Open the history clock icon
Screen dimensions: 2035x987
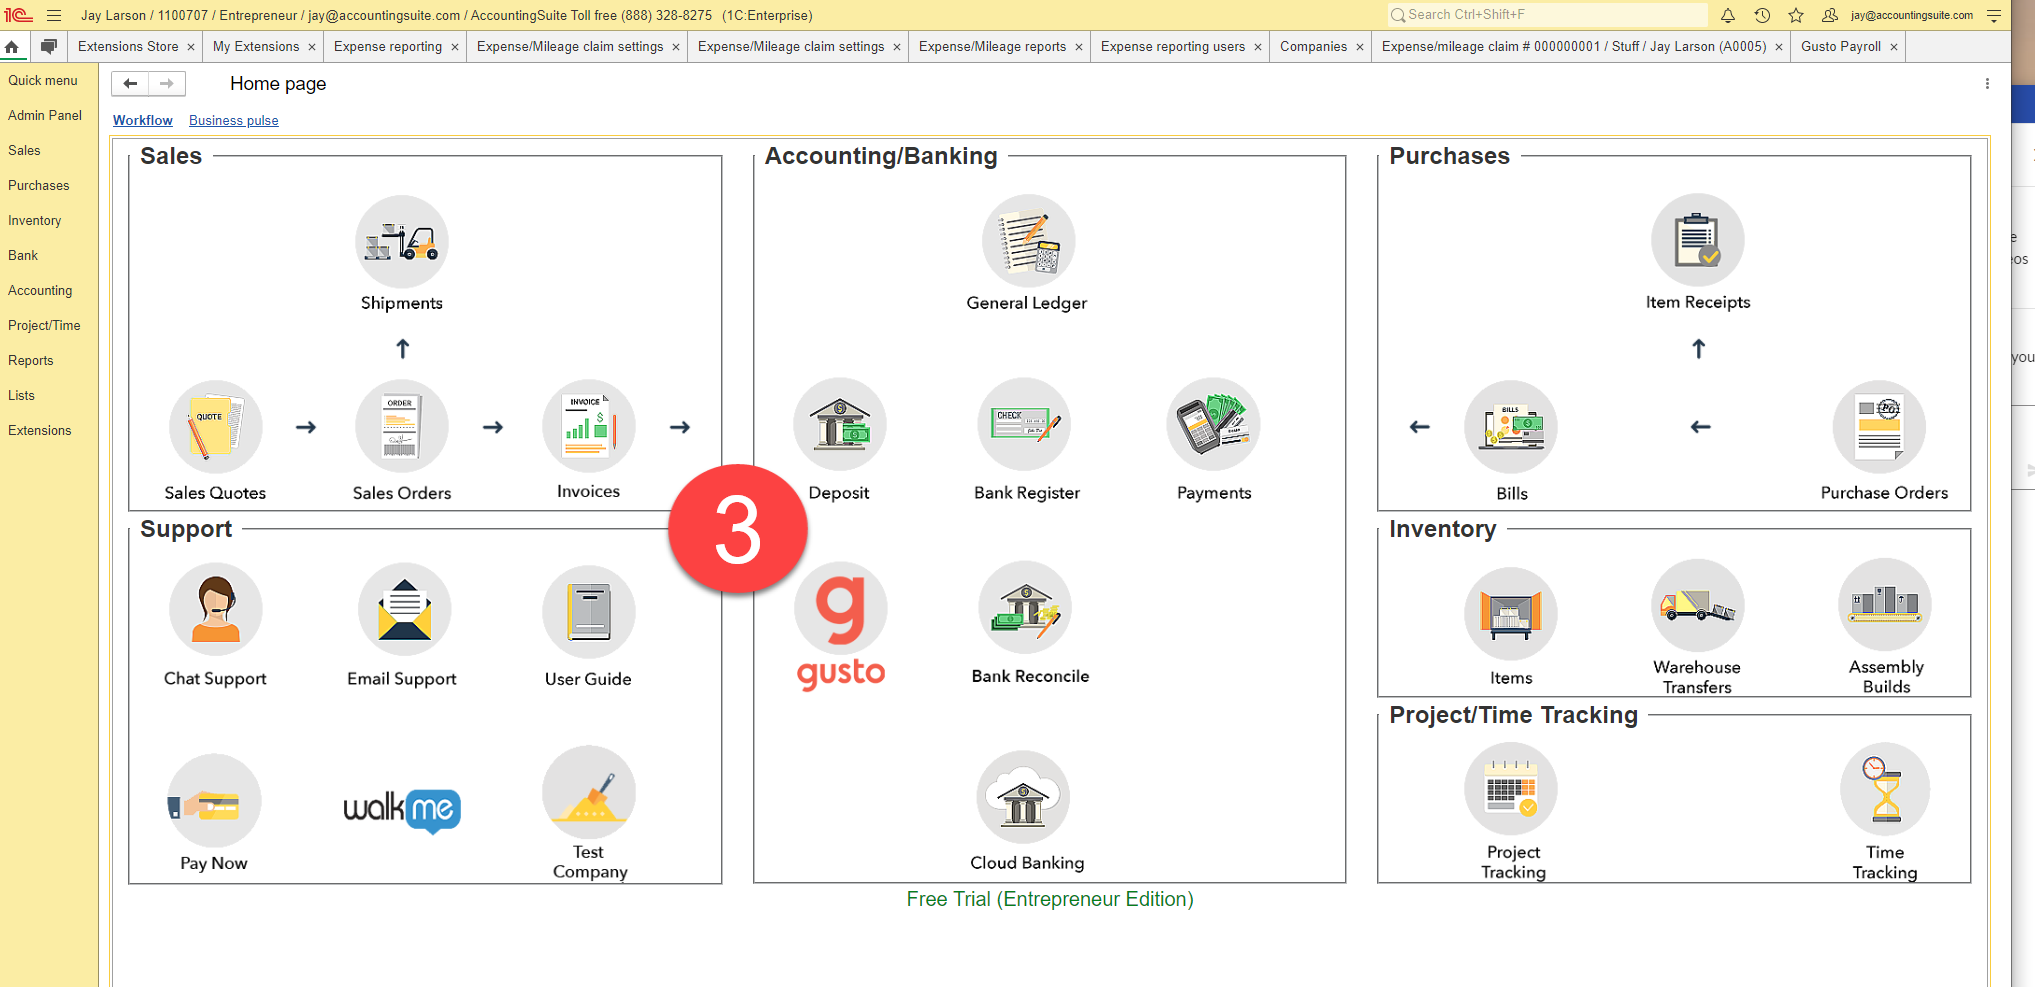(x=1762, y=15)
